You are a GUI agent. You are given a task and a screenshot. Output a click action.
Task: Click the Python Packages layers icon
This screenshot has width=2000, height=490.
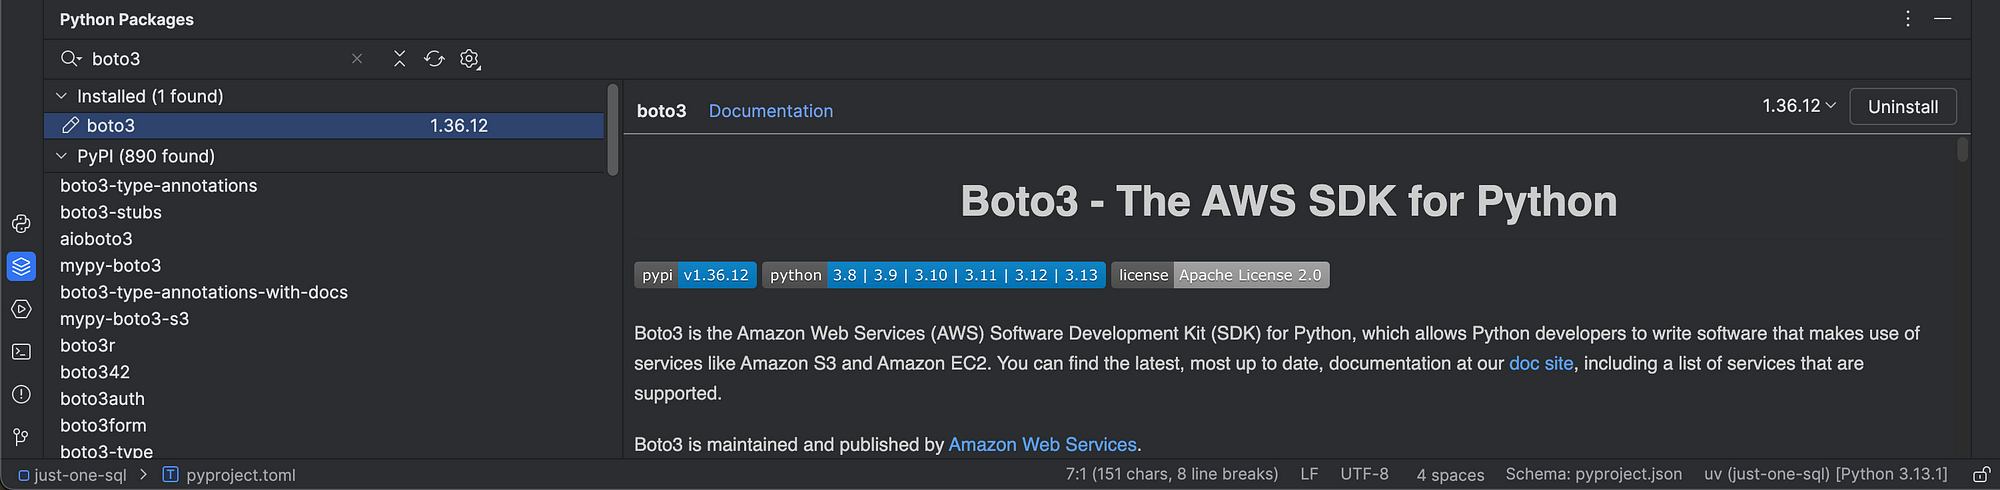click(x=21, y=267)
